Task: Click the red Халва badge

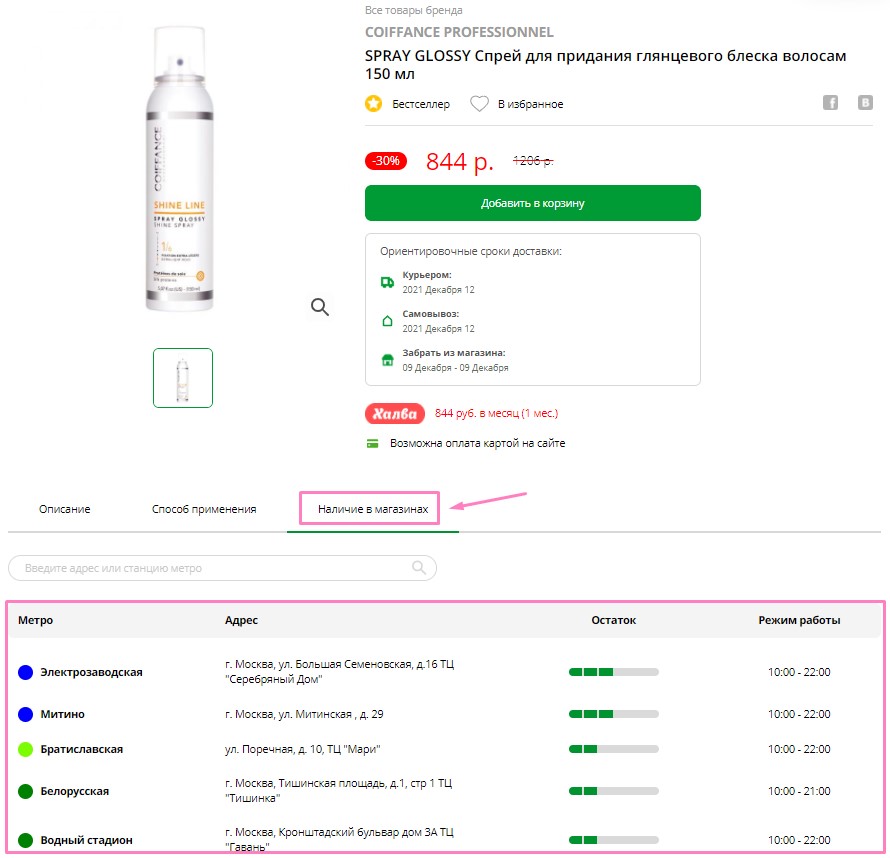Action: point(395,413)
